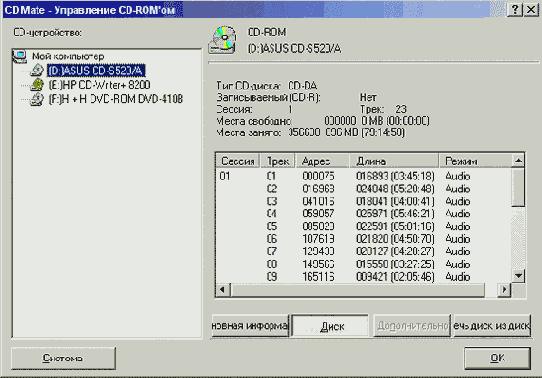
Task: Click the track list scroll down arrow
Action: [x=518, y=276]
